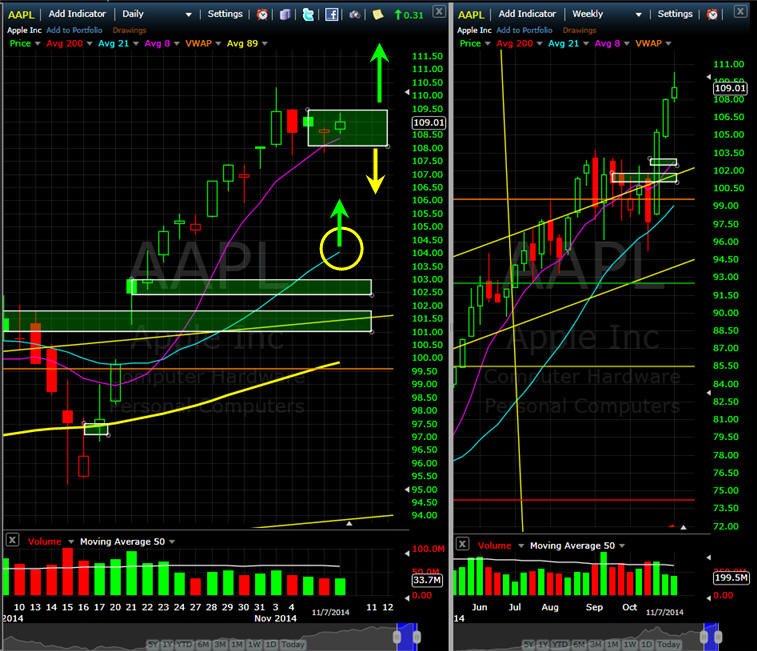Image resolution: width=757 pixels, height=651 pixels.
Task: Jump to Today in Weekly chart navigator
Action: click(x=669, y=644)
